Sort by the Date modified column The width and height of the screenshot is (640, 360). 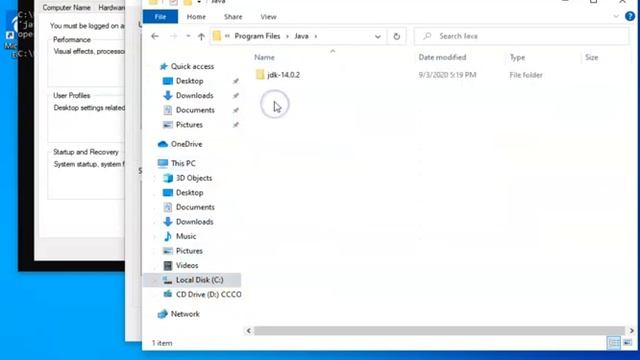click(442, 58)
